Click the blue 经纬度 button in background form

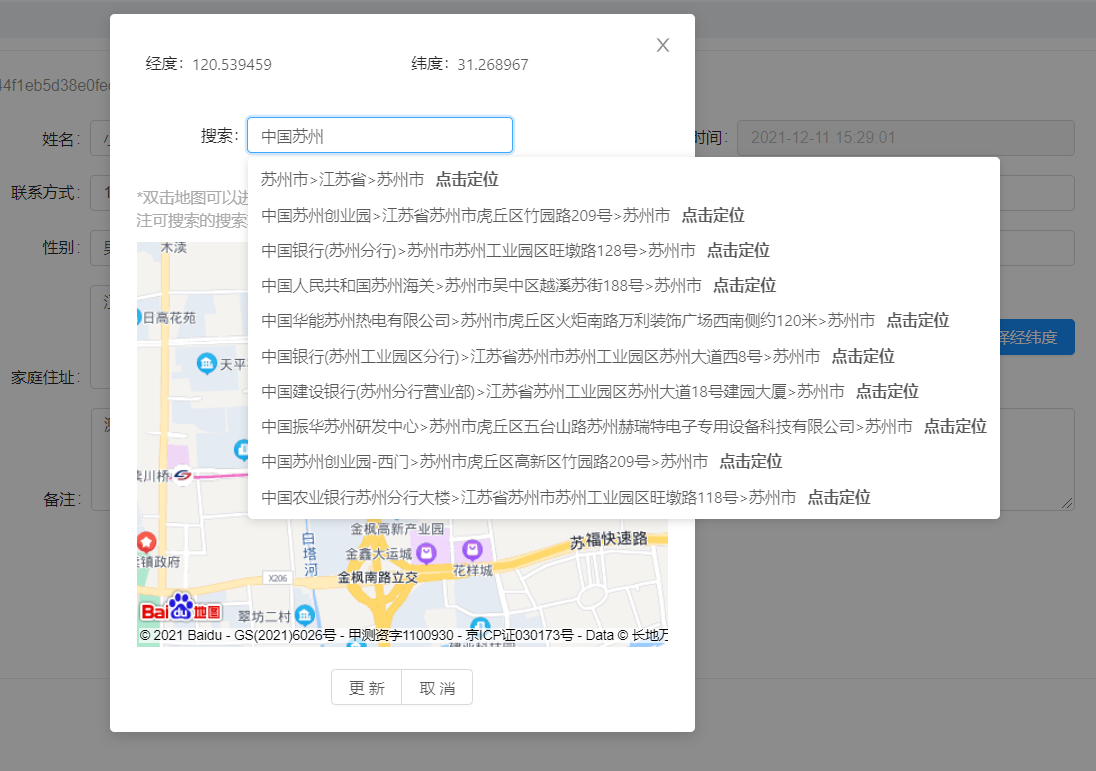[x=1037, y=338]
